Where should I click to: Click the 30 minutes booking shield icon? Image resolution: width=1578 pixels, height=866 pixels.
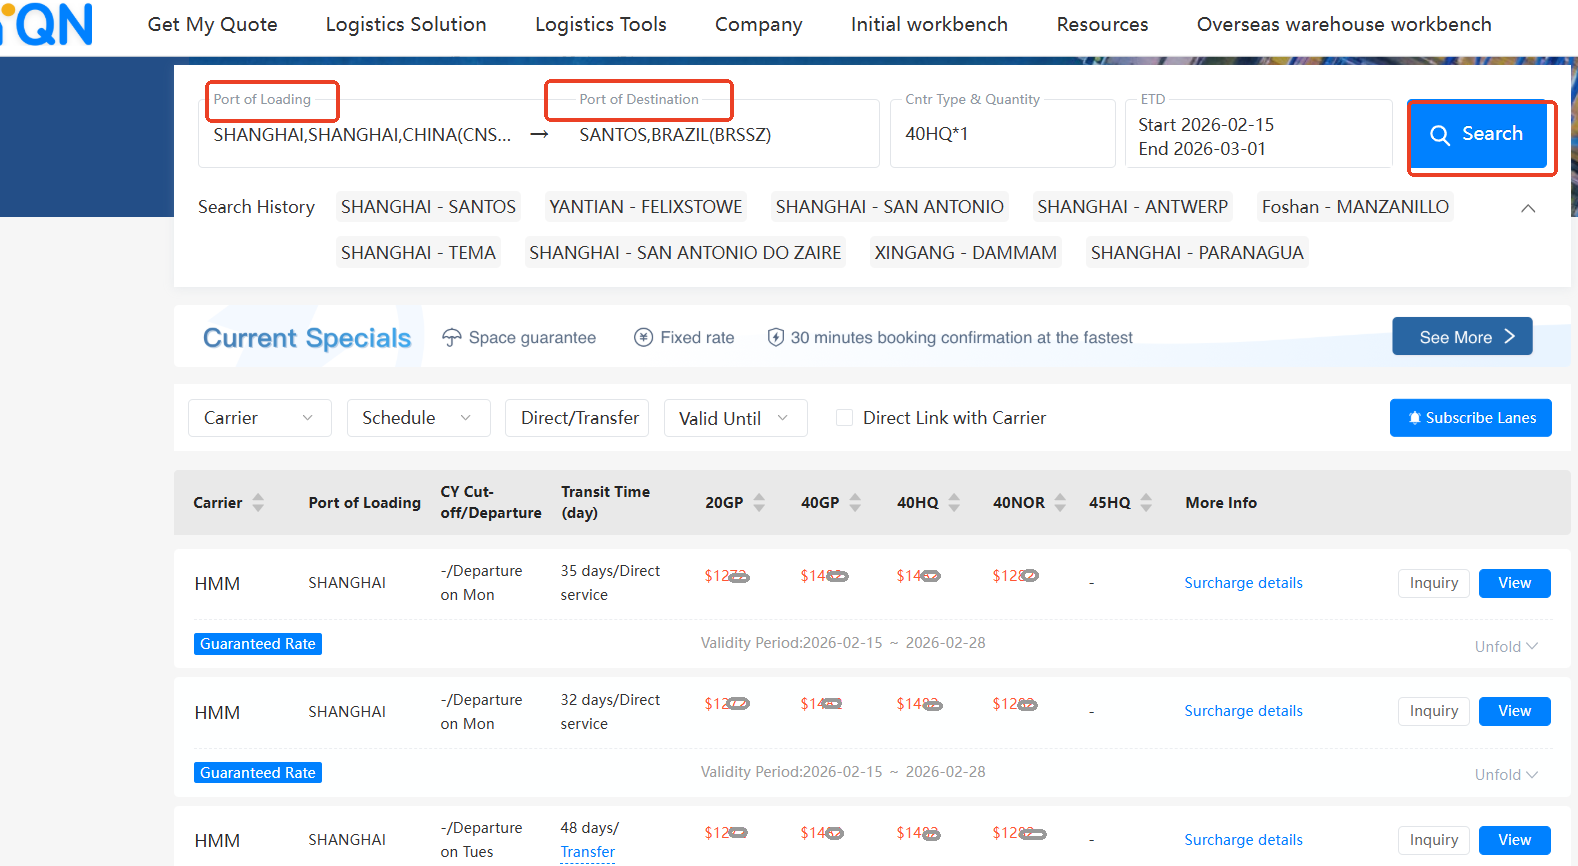(x=775, y=338)
